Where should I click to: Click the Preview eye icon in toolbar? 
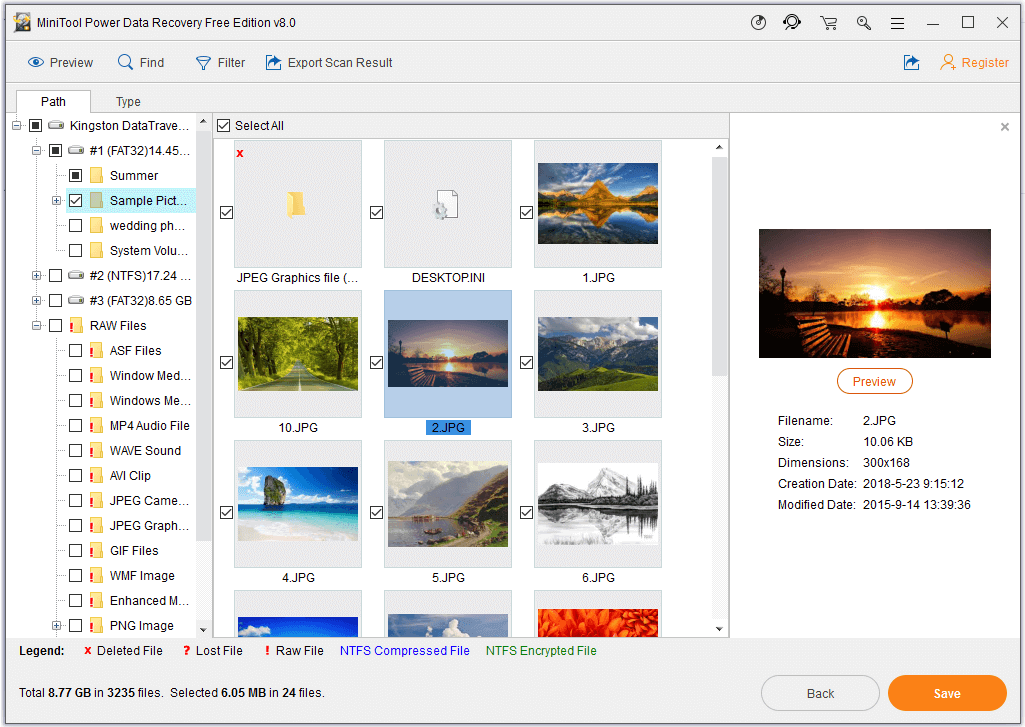tap(36, 63)
